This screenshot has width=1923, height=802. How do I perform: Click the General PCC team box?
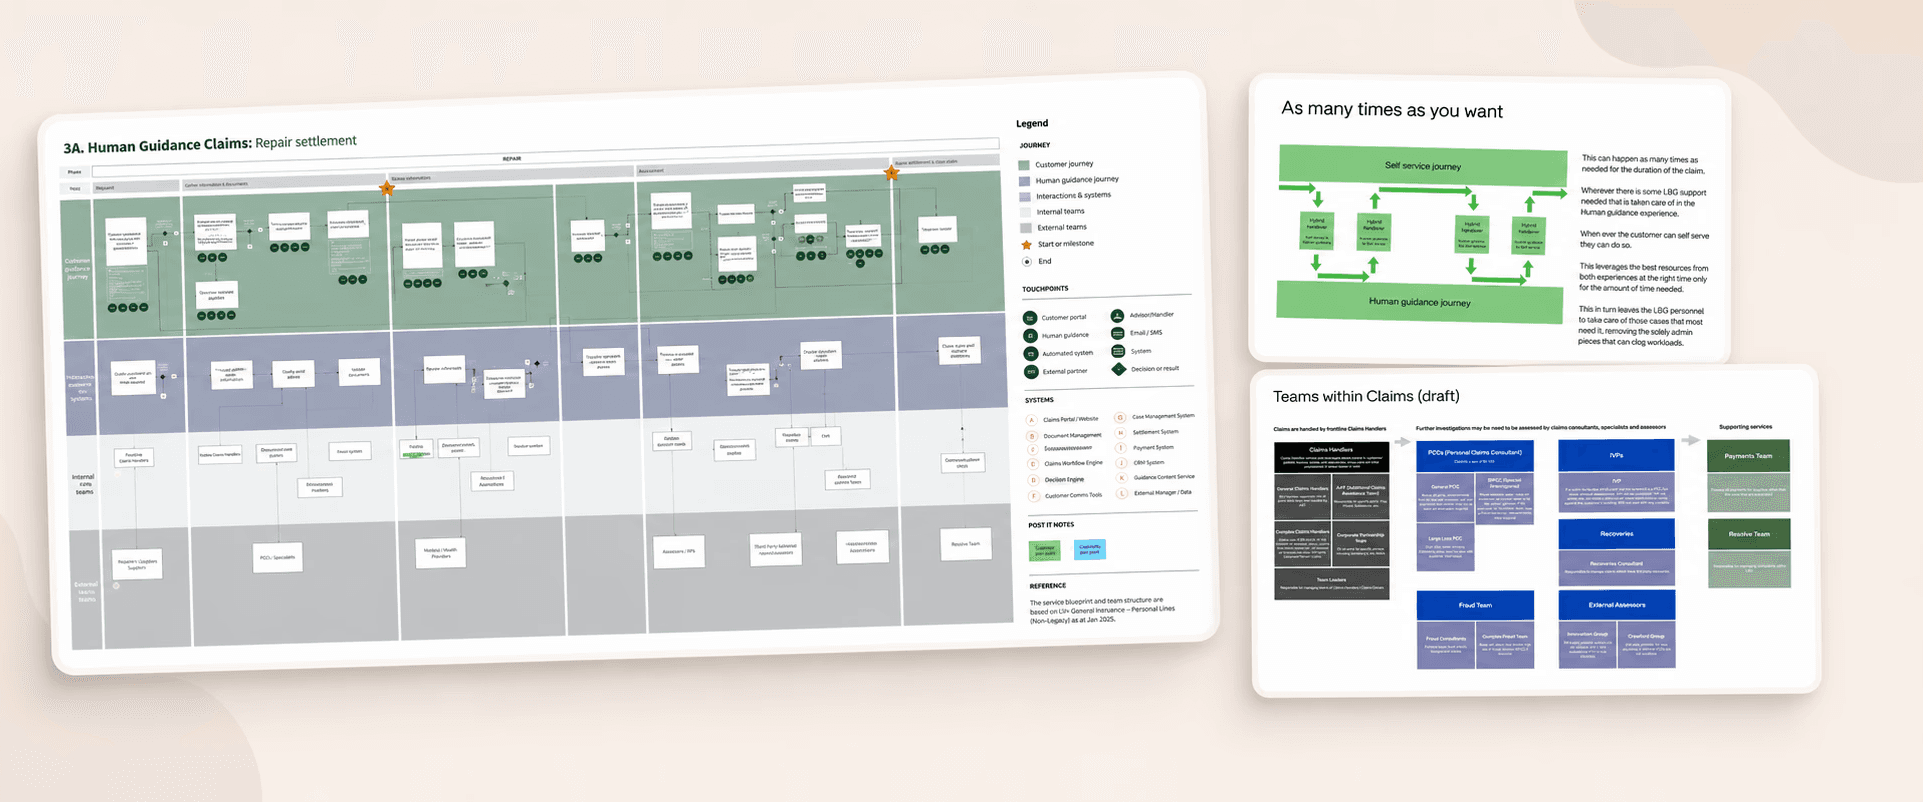tap(1445, 499)
